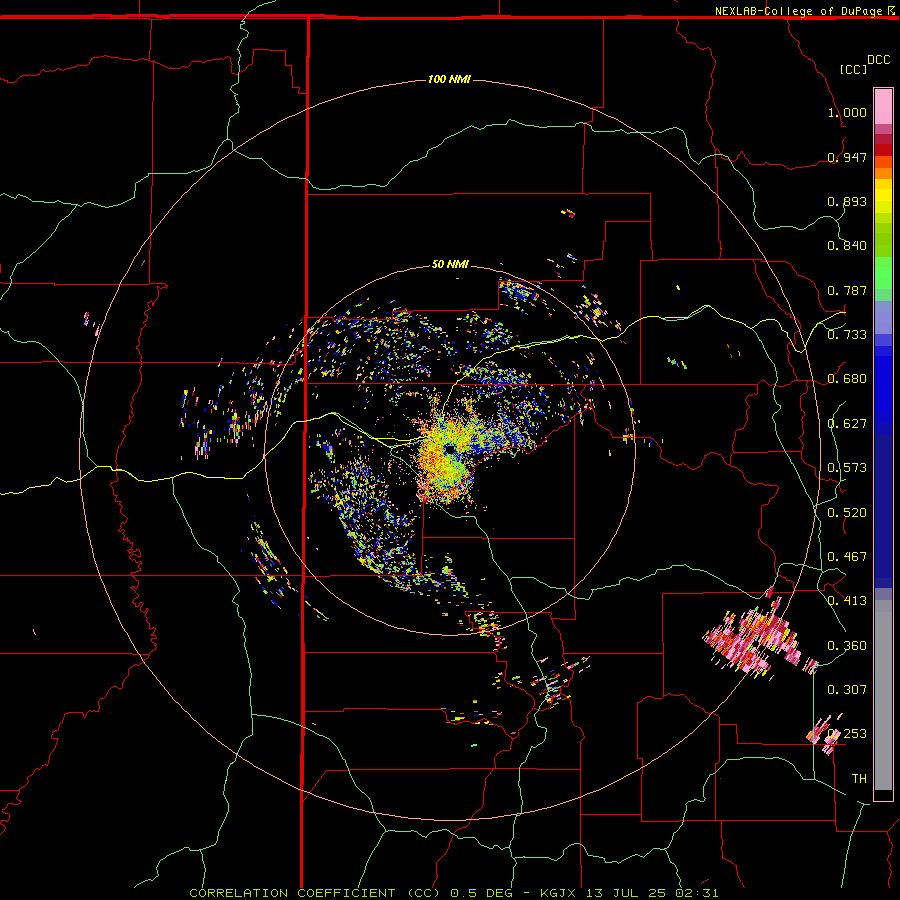Click the NEXLAB-College of DuPage credit text

pyautogui.click(x=798, y=11)
